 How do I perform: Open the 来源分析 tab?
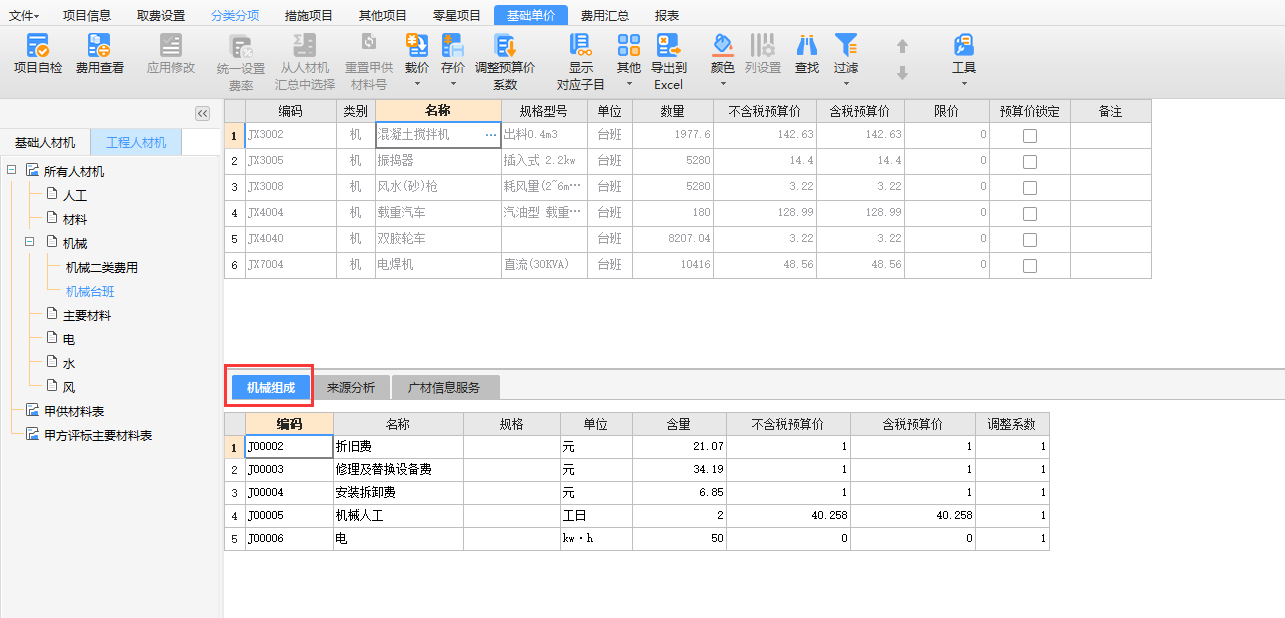(351, 388)
